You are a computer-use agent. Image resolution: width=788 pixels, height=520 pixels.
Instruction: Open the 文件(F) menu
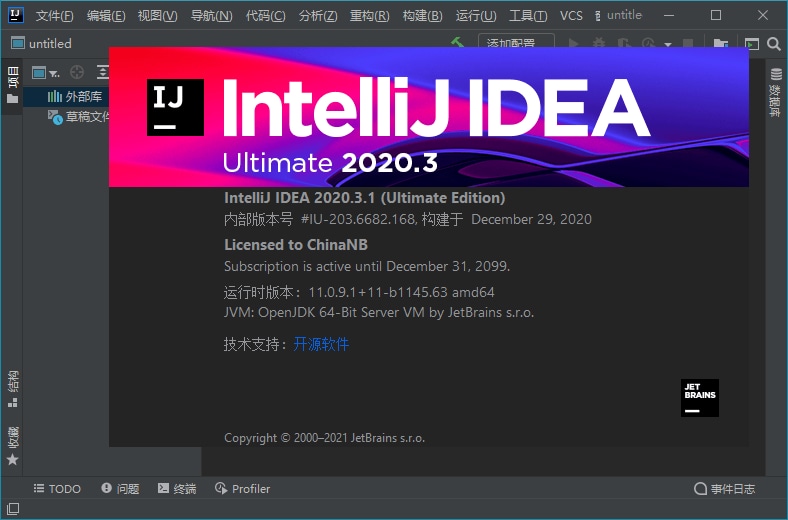tap(54, 16)
